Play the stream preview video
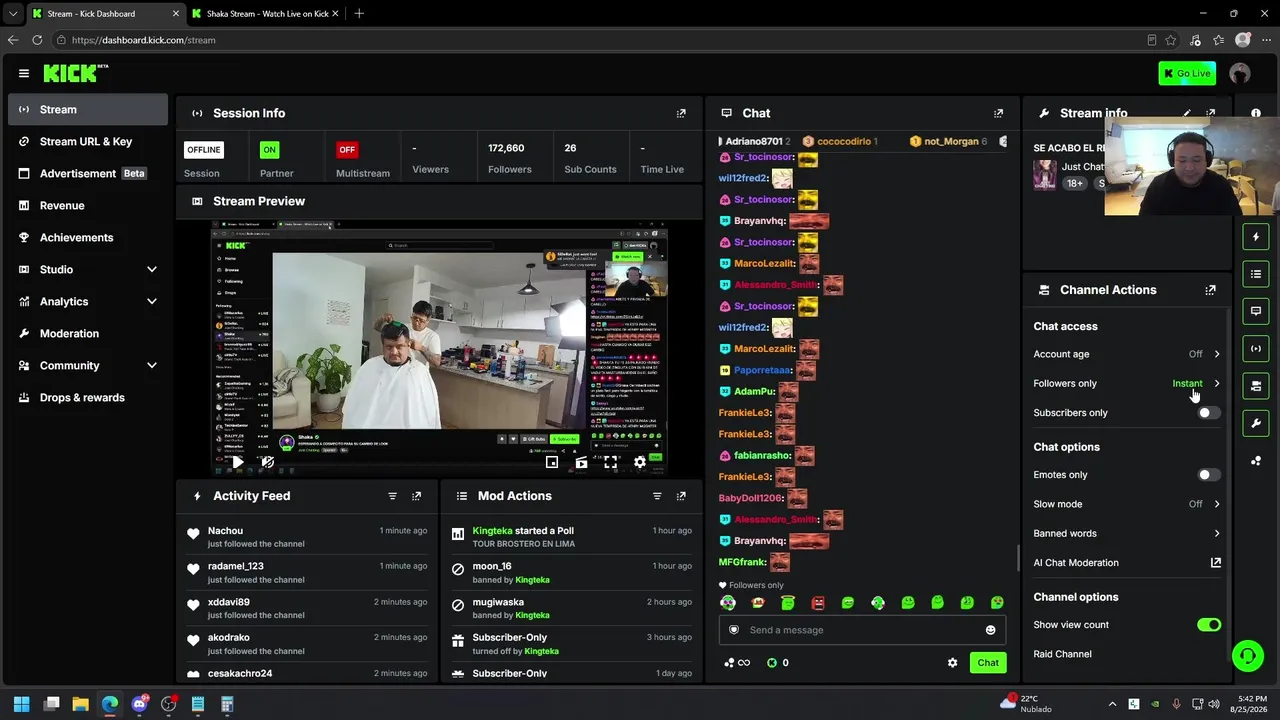Image resolution: width=1280 pixels, height=720 pixels. (237, 462)
